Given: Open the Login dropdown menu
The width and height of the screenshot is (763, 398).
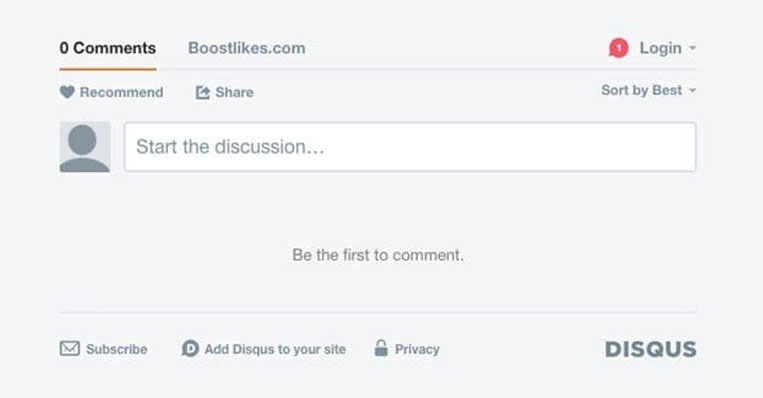Looking at the screenshot, I should [x=668, y=48].
